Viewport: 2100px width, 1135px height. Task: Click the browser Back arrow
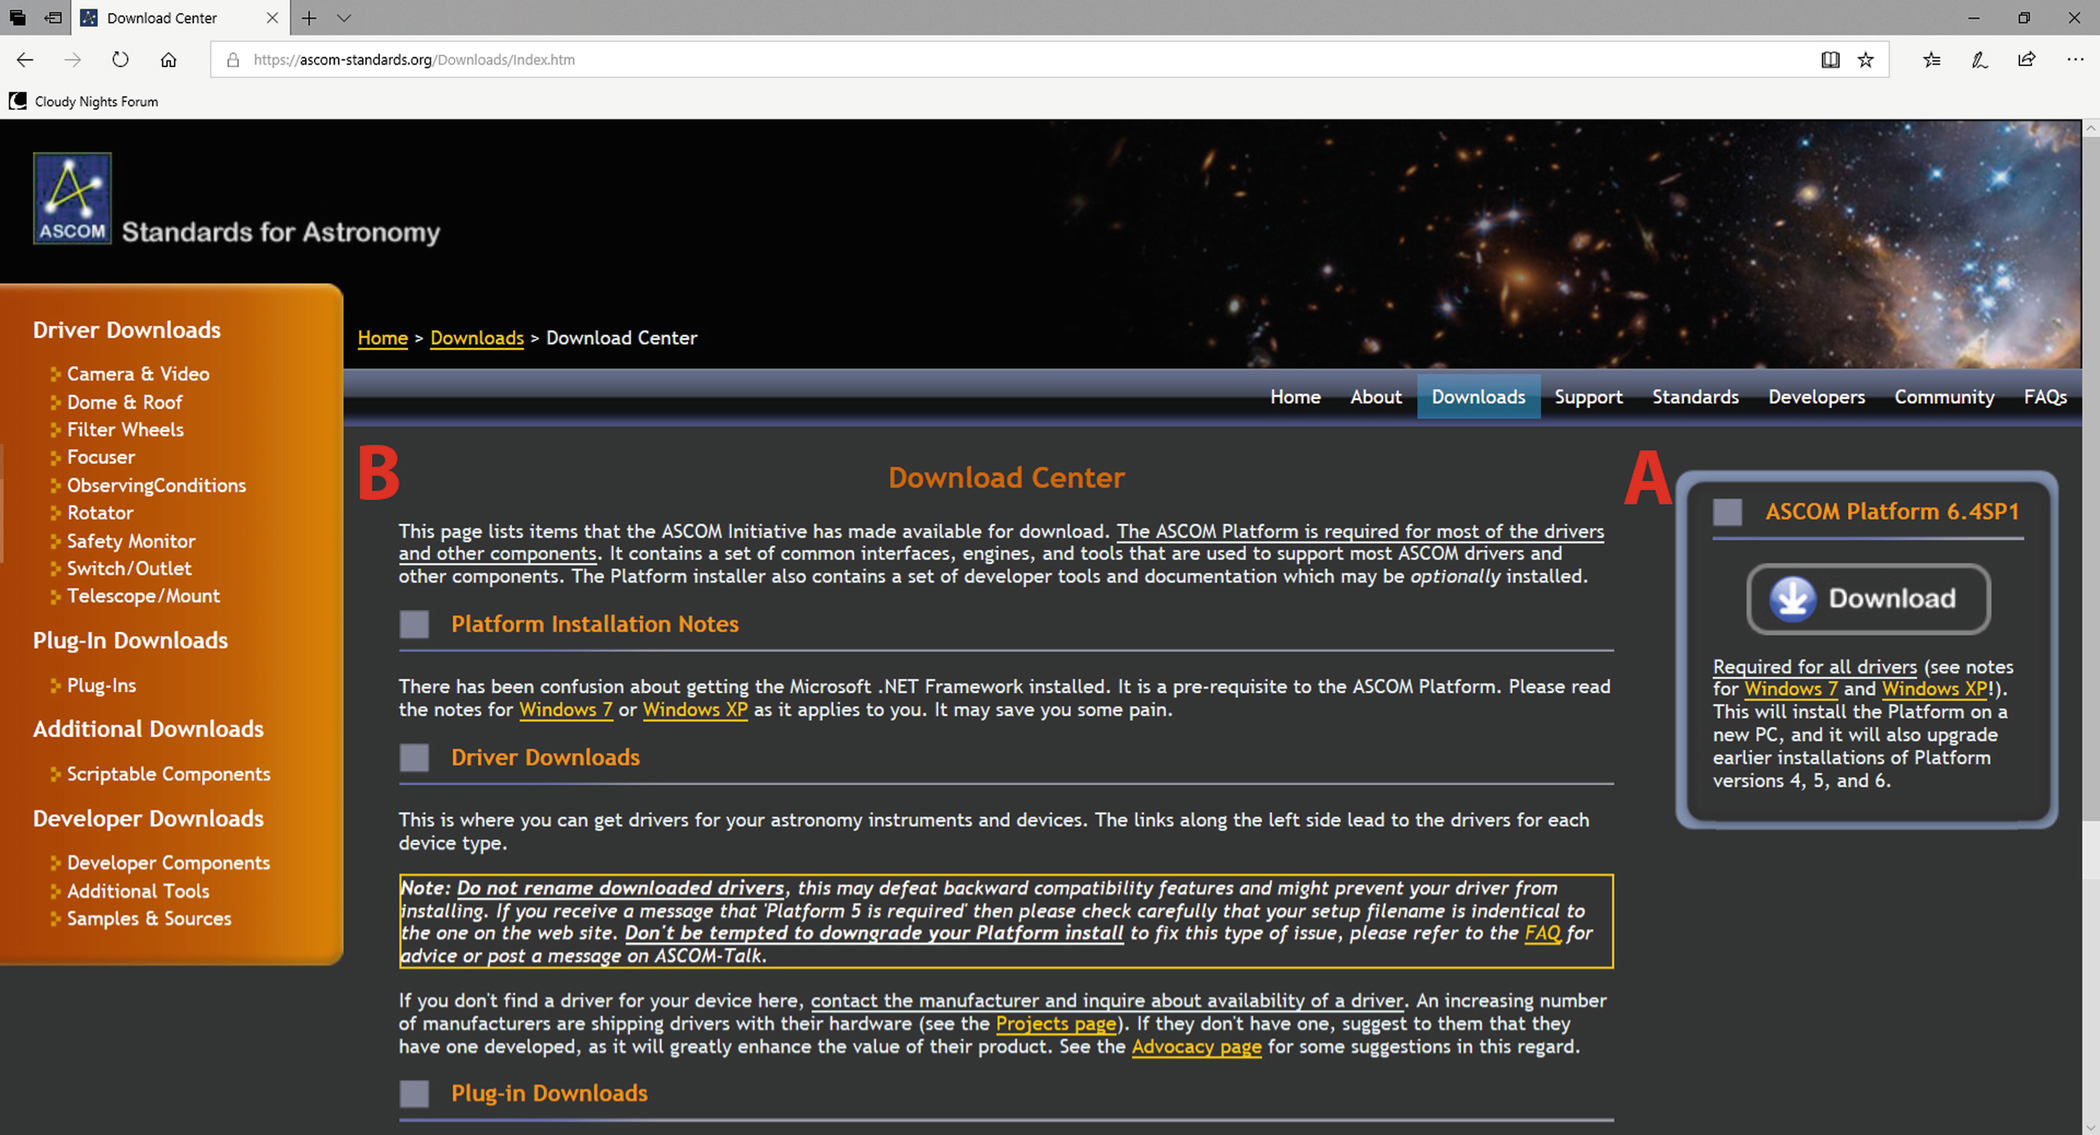25,60
